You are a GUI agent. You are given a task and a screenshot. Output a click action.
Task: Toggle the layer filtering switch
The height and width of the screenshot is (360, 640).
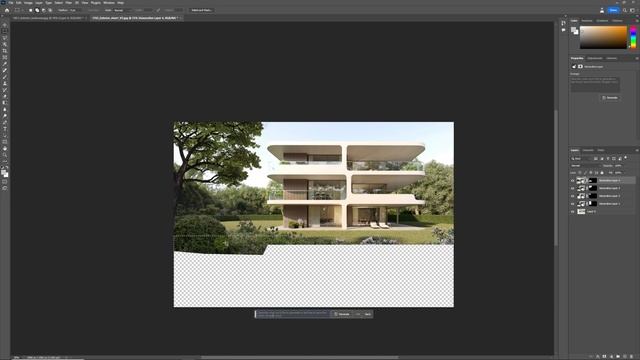point(626,158)
